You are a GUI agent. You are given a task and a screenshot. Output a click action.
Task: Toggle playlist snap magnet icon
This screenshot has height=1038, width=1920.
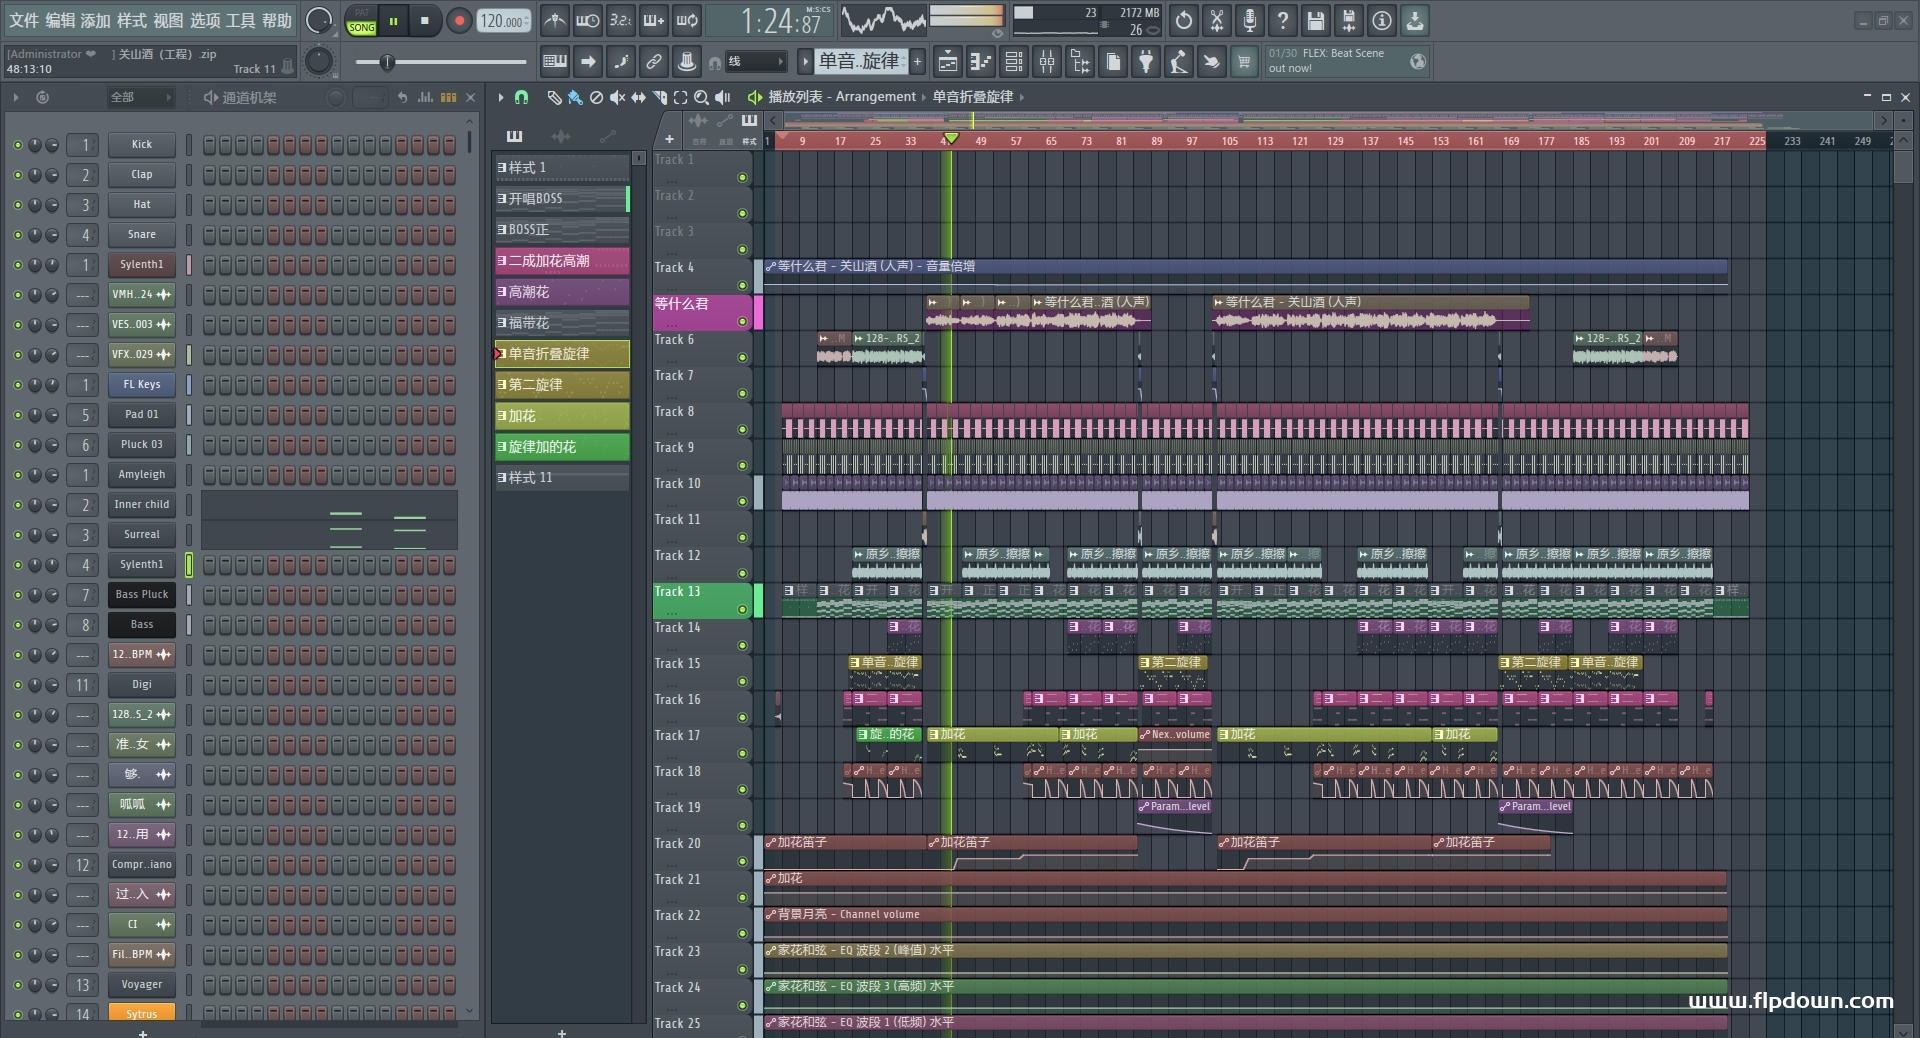tap(521, 97)
